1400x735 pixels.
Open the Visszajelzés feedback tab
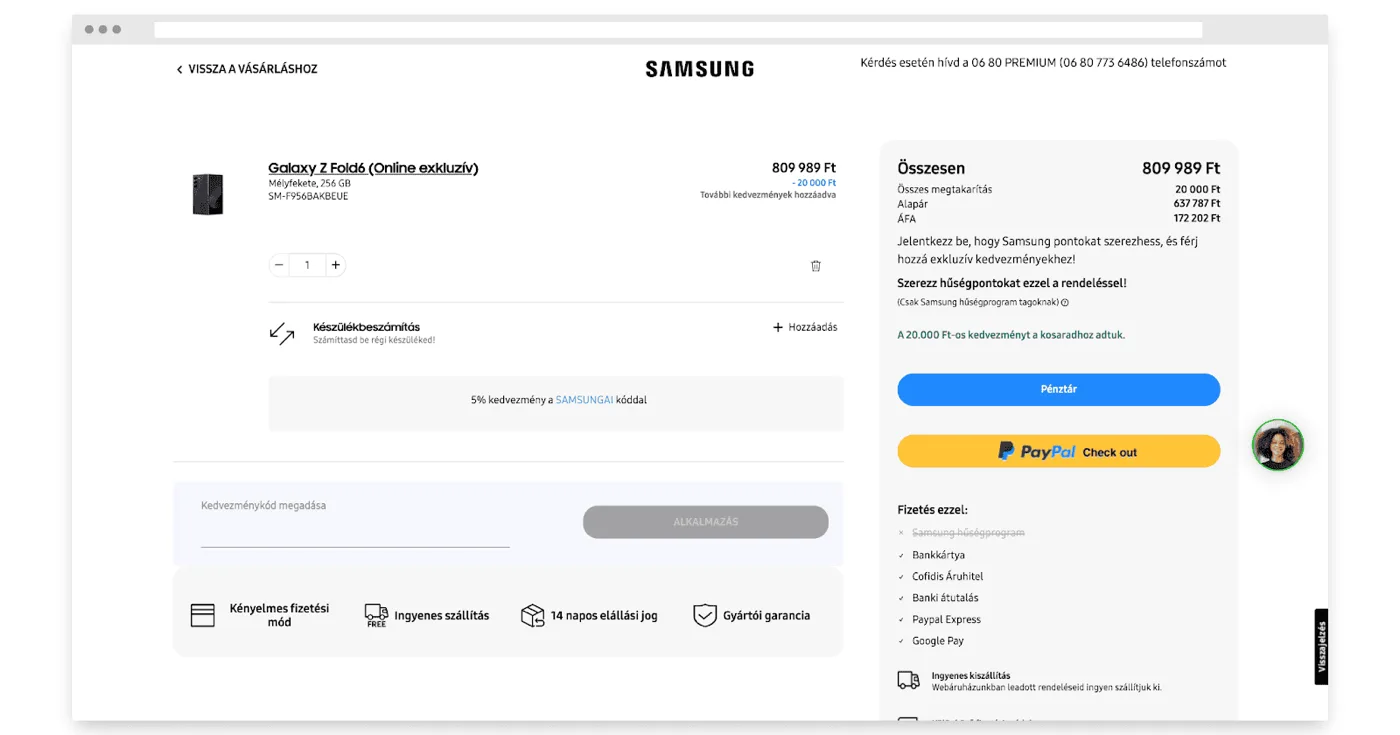click(1321, 646)
